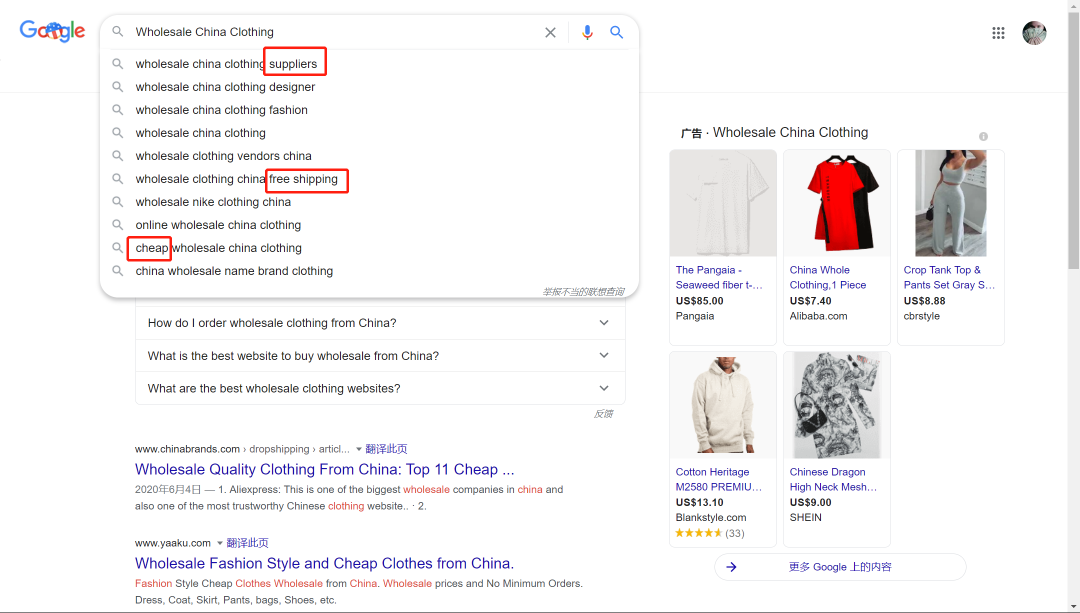The height and width of the screenshot is (613, 1080).
Task: Click the magnifier icon beside 'wholesale nike clothing china'
Action: [x=118, y=202]
